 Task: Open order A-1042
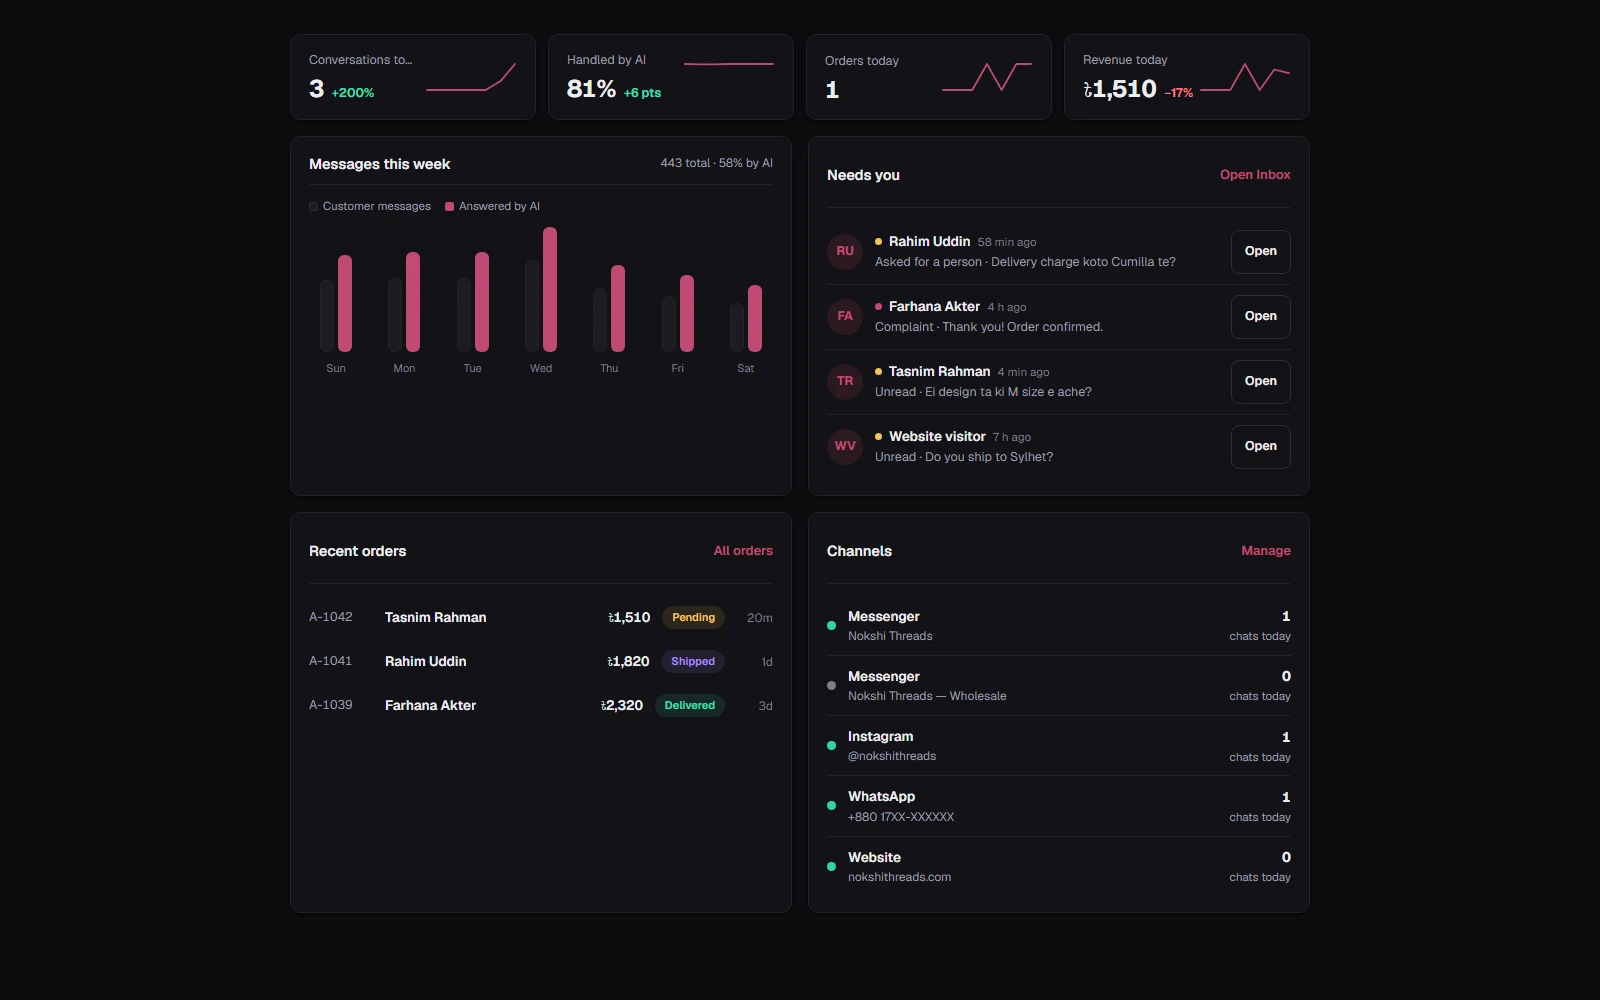[x=541, y=618]
